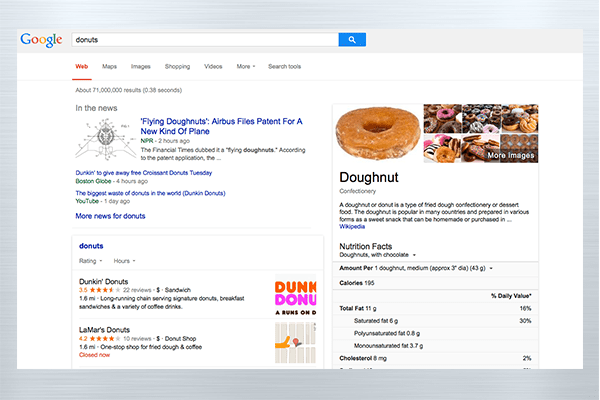
Task: Expand the Rating filter dropdown
Action: pos(91,261)
